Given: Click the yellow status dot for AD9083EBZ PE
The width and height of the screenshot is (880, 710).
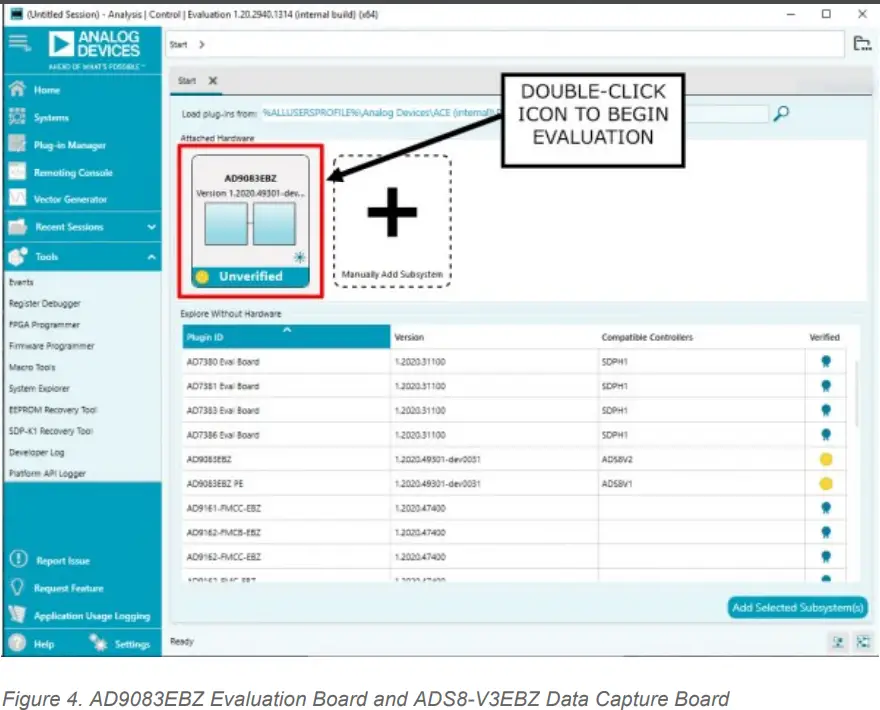Looking at the screenshot, I should point(826,482).
